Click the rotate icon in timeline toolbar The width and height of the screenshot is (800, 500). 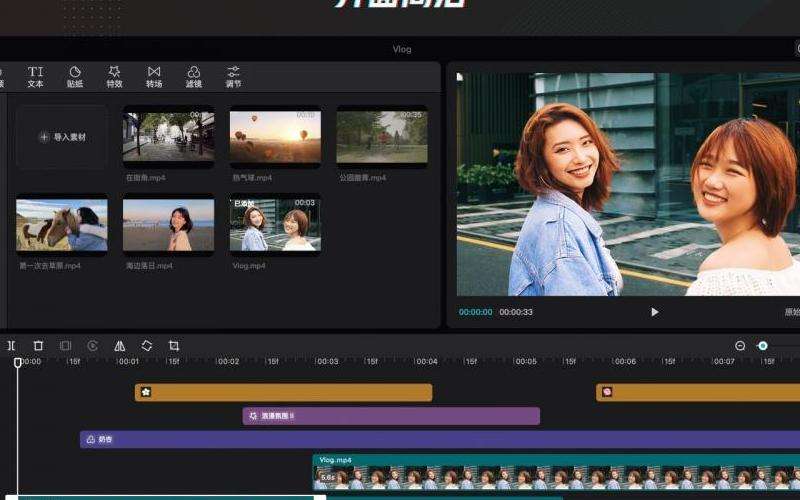point(147,346)
